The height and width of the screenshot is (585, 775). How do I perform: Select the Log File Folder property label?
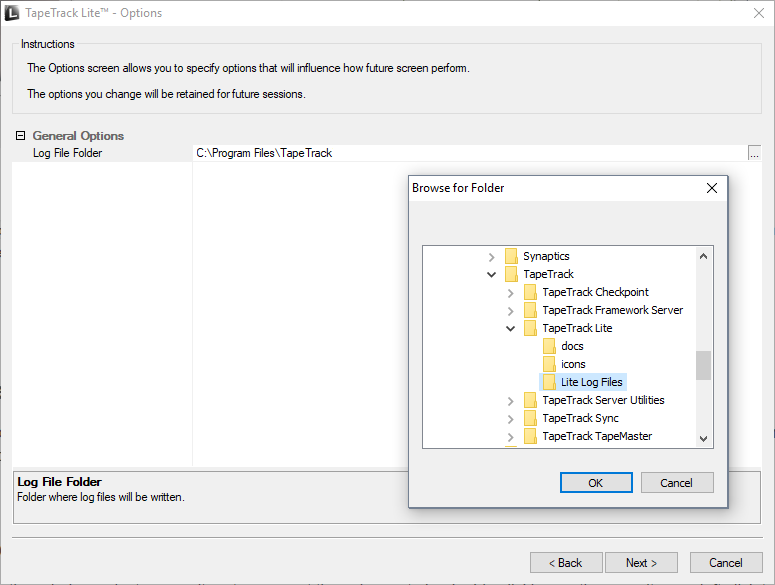click(67, 153)
